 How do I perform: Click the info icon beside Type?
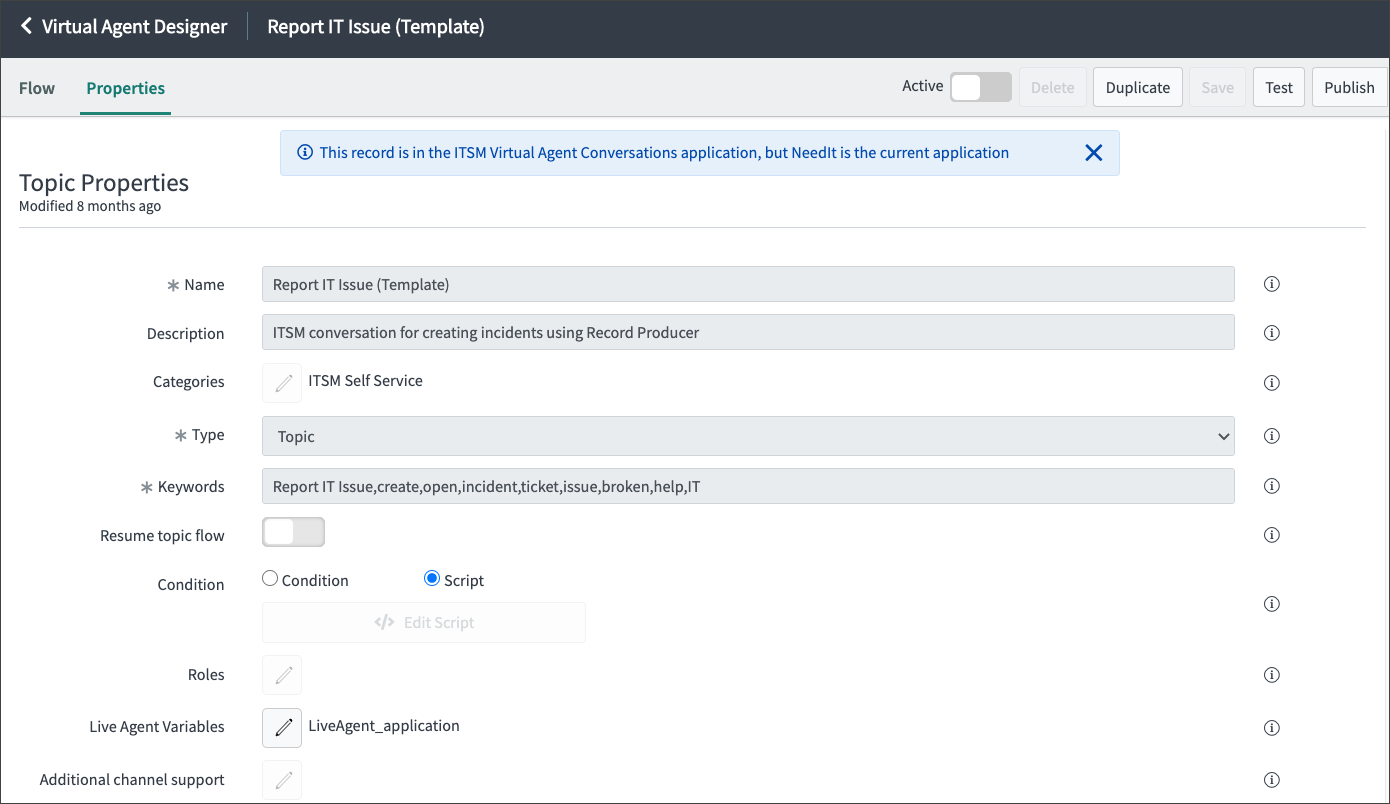[1271, 436]
